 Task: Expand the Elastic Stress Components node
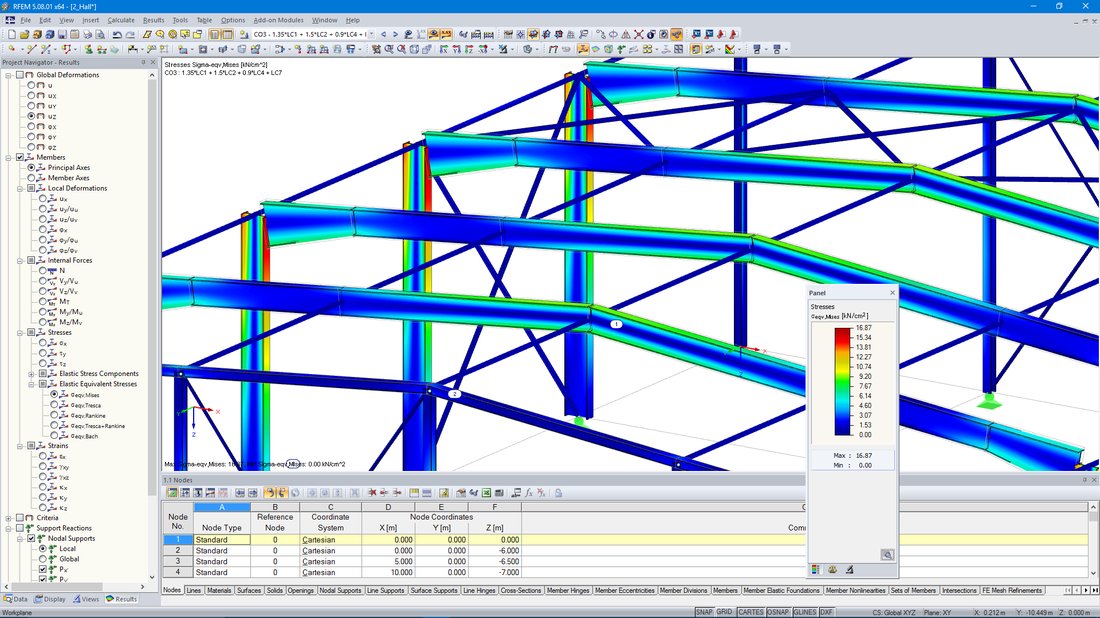pyautogui.click(x=32, y=374)
